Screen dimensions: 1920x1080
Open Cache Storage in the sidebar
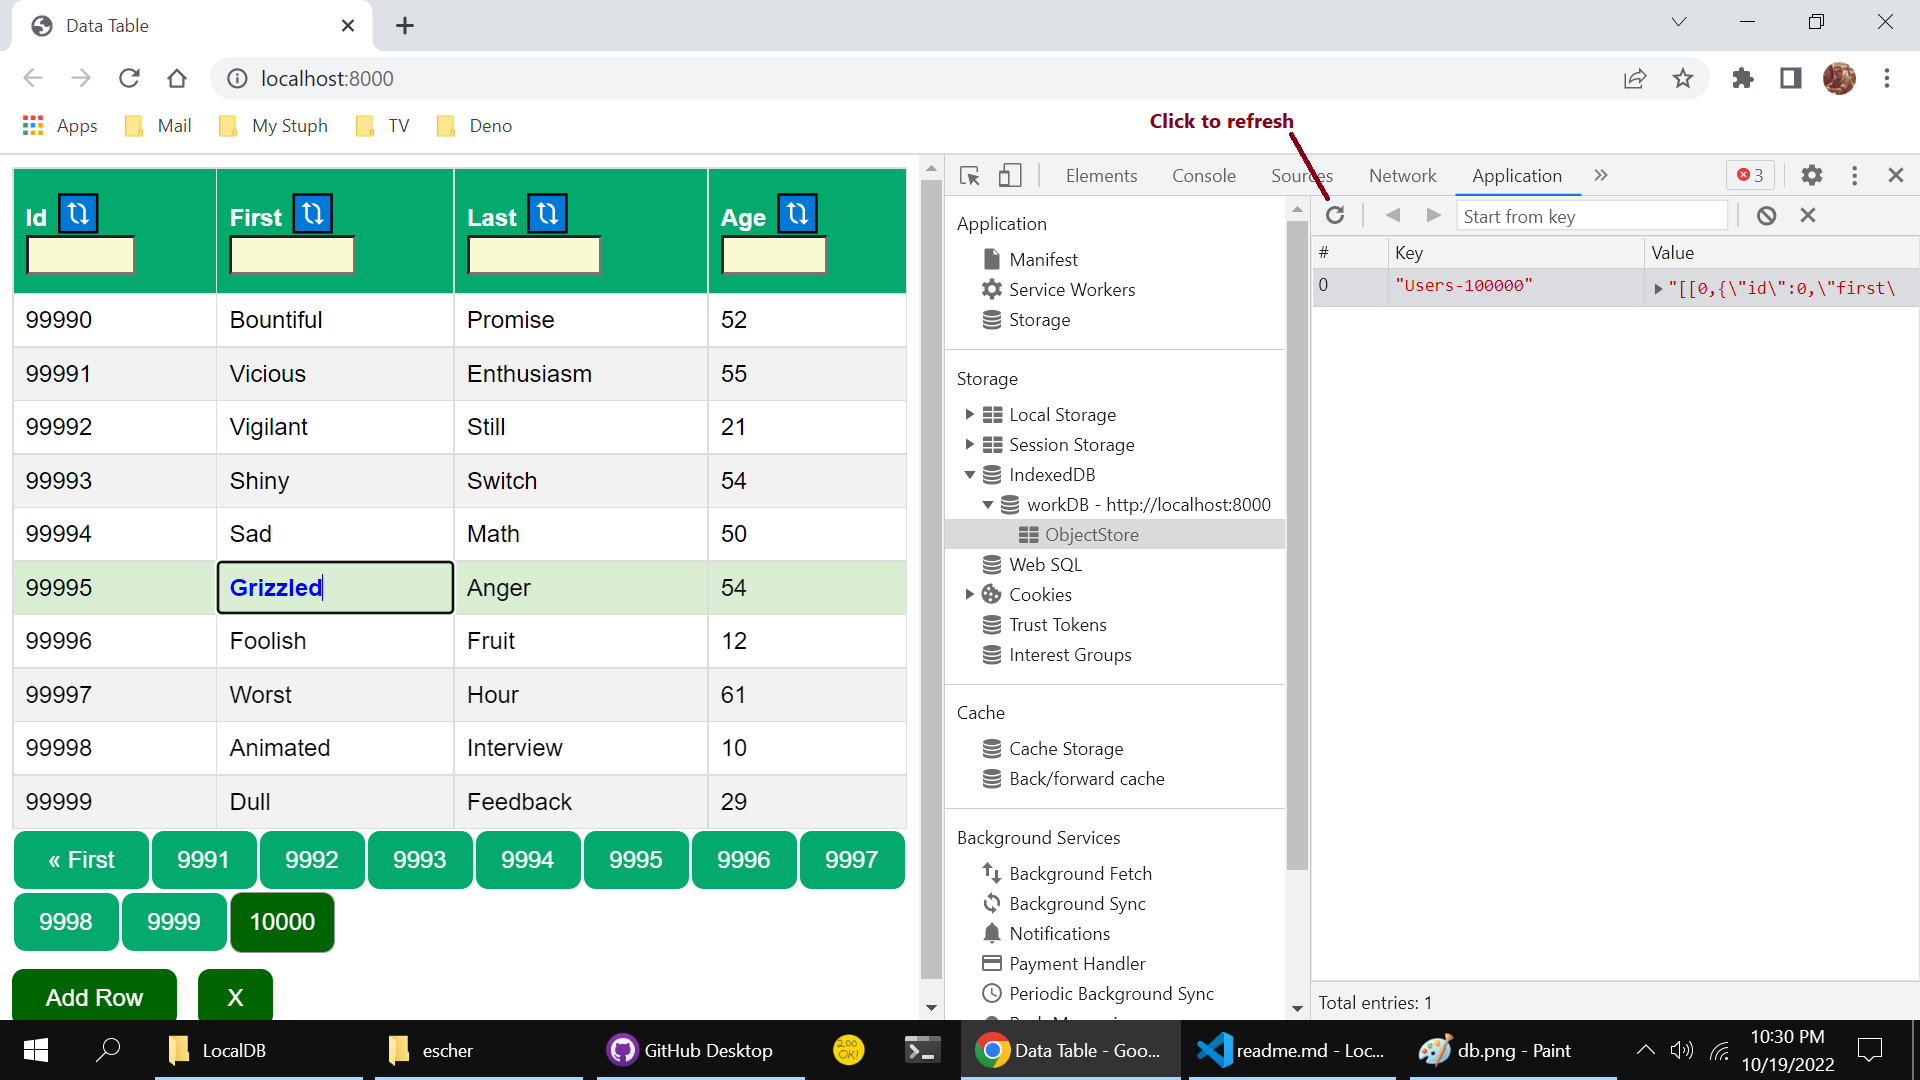1065,749
